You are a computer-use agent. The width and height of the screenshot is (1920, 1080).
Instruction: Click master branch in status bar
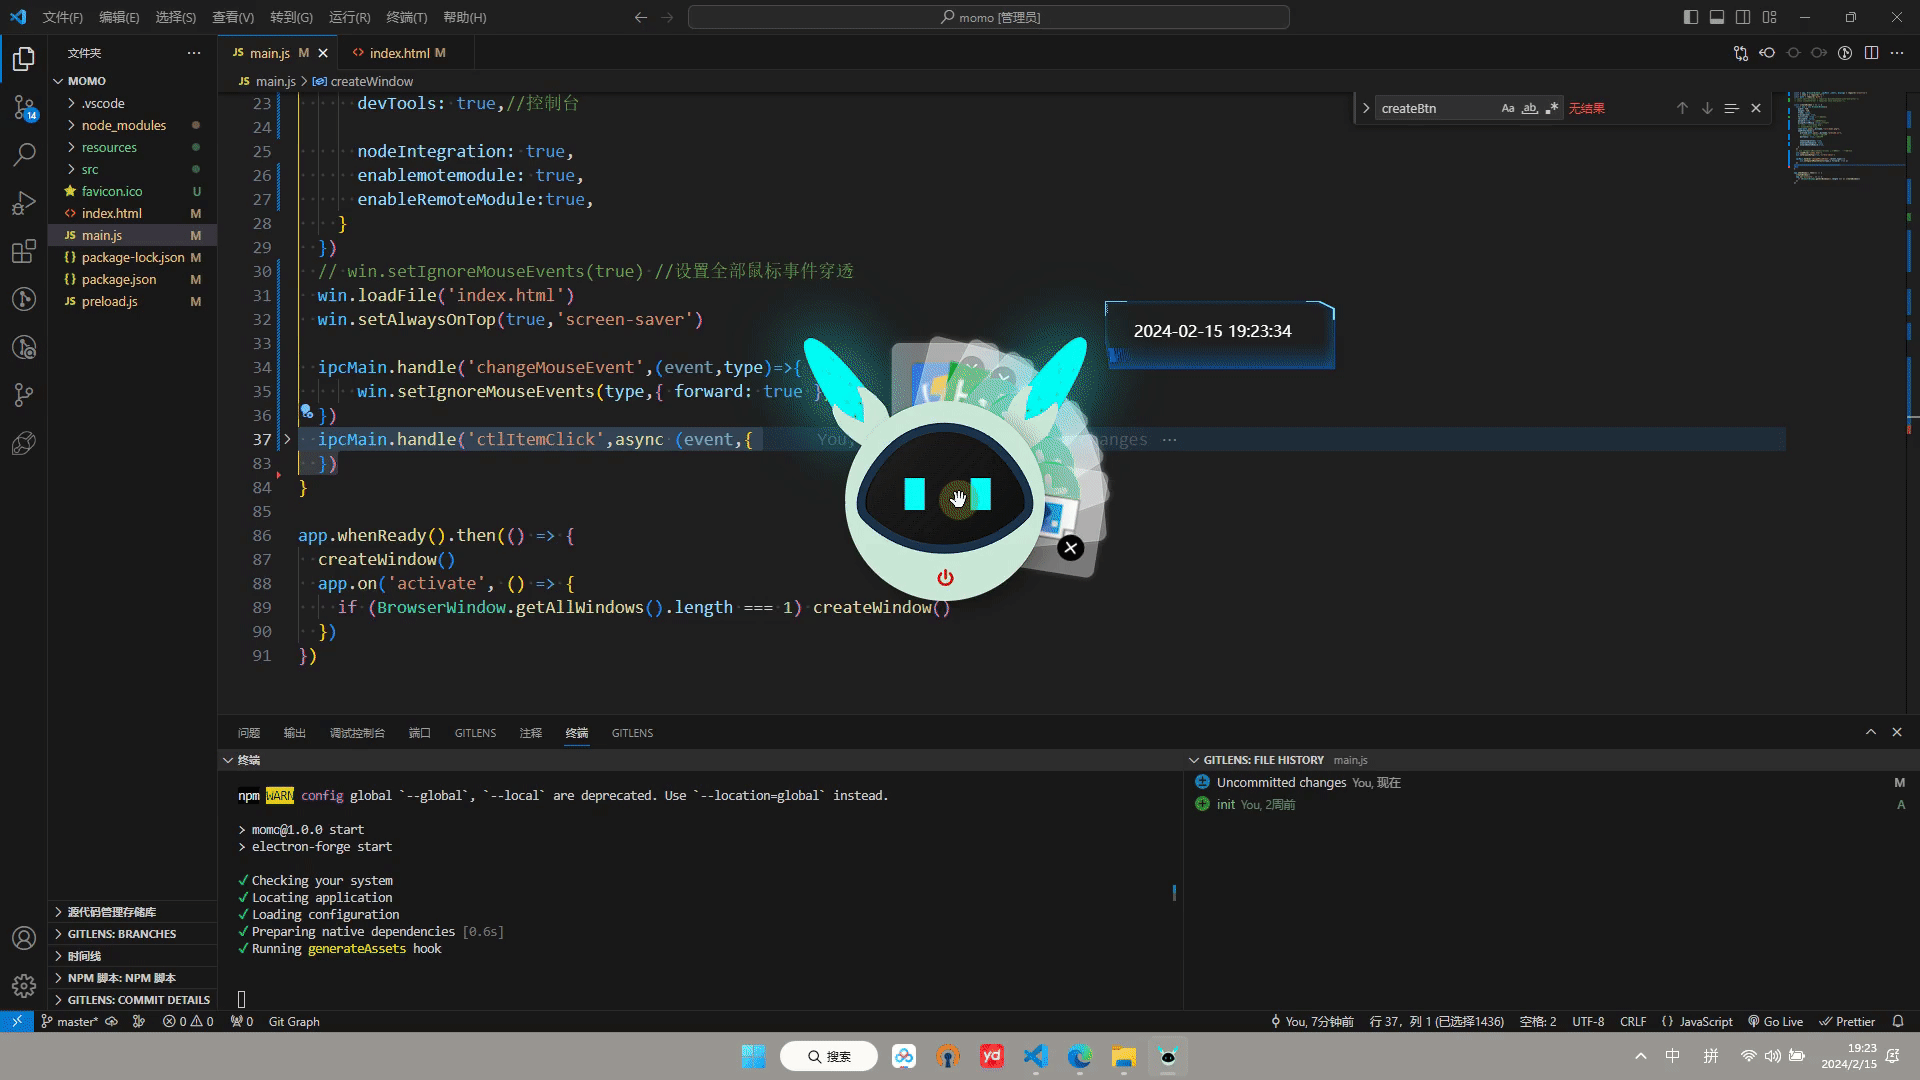coord(70,1022)
